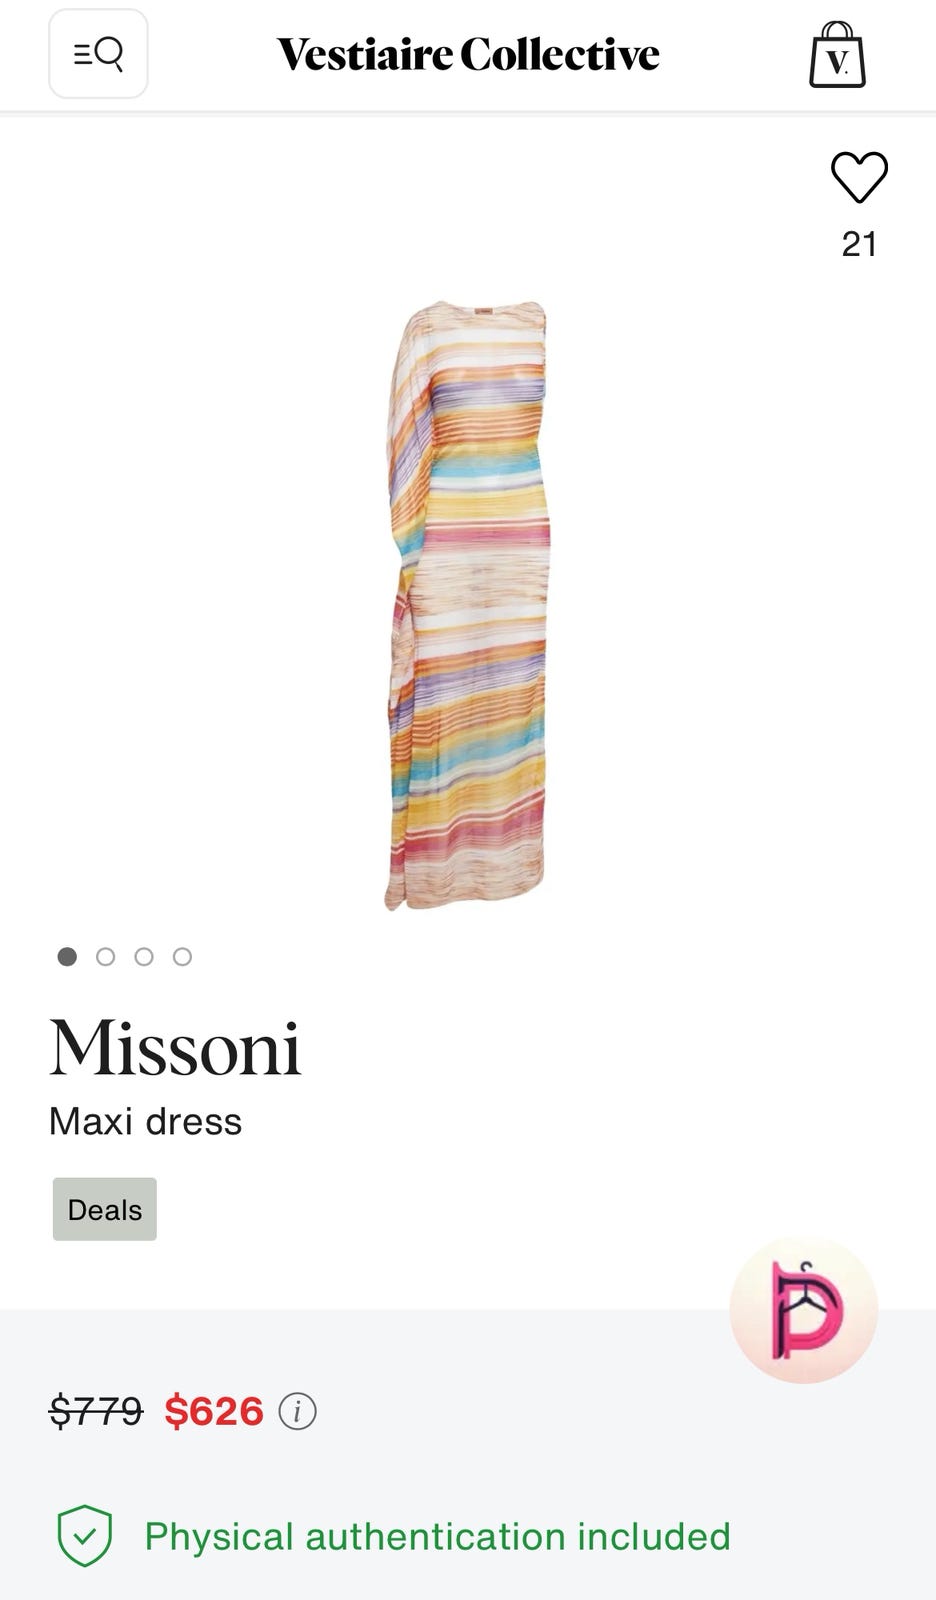936x1600 pixels.
Task: Jump to the fourth product image dot
Action: click(182, 957)
